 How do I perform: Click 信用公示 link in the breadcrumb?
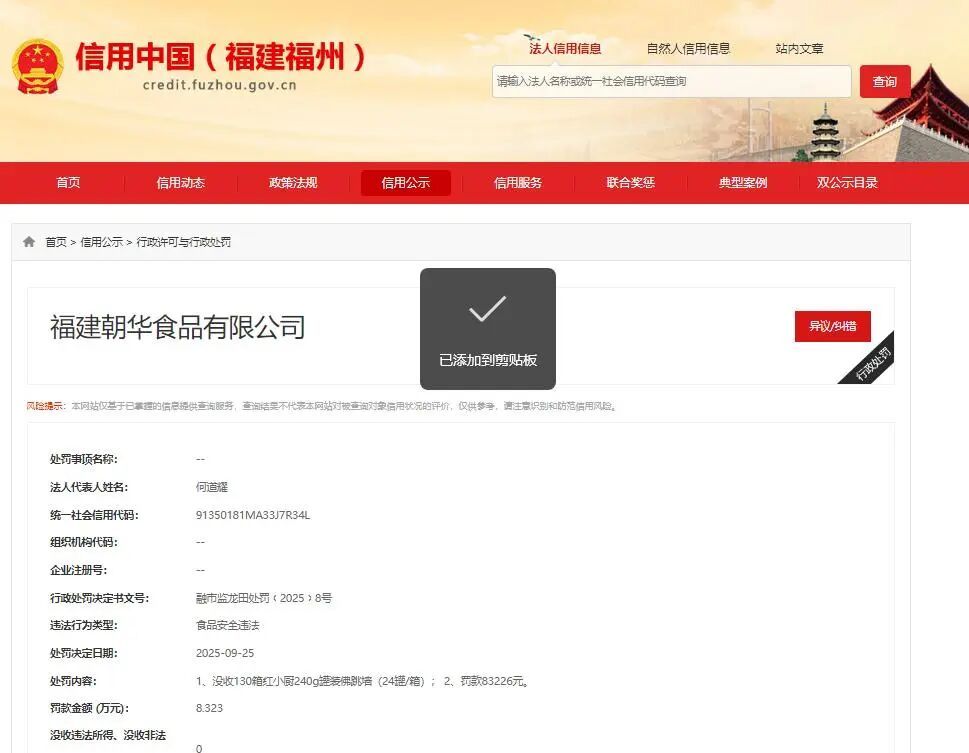coord(102,242)
